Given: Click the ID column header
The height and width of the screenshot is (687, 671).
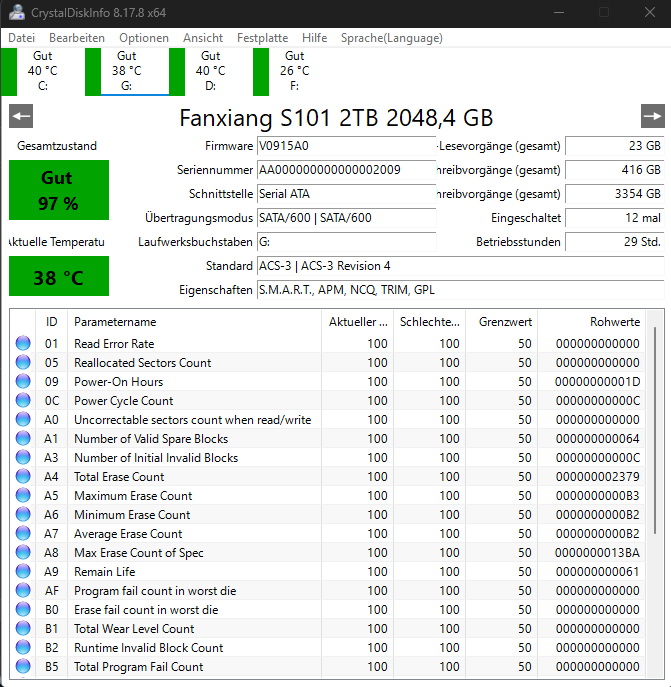Looking at the screenshot, I should (x=51, y=322).
